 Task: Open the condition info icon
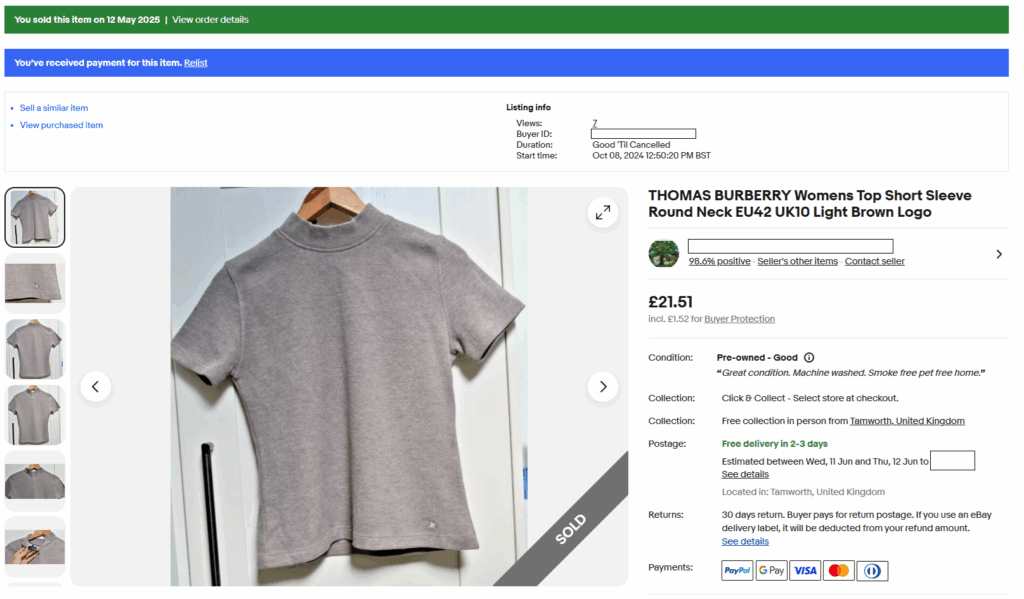(x=809, y=357)
